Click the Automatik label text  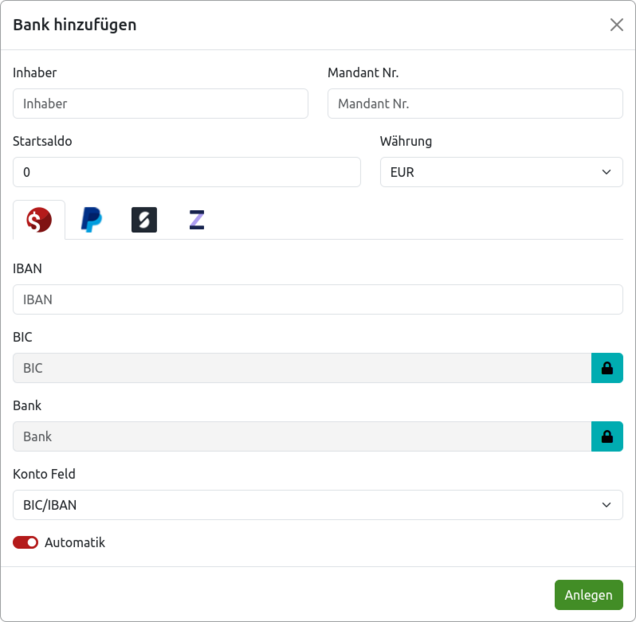(75, 542)
